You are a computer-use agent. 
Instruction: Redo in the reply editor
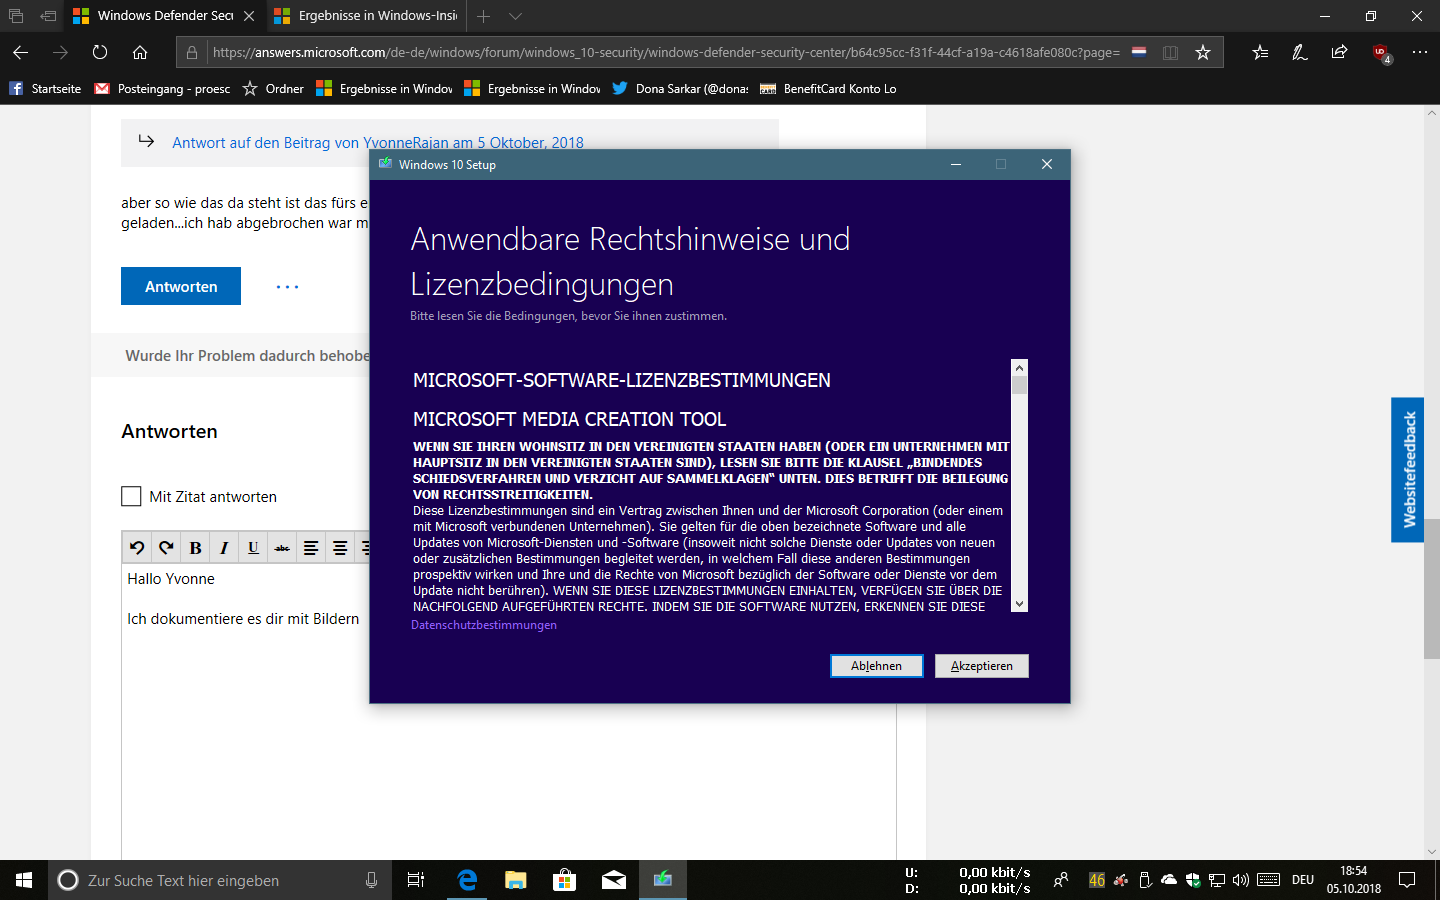click(166, 547)
